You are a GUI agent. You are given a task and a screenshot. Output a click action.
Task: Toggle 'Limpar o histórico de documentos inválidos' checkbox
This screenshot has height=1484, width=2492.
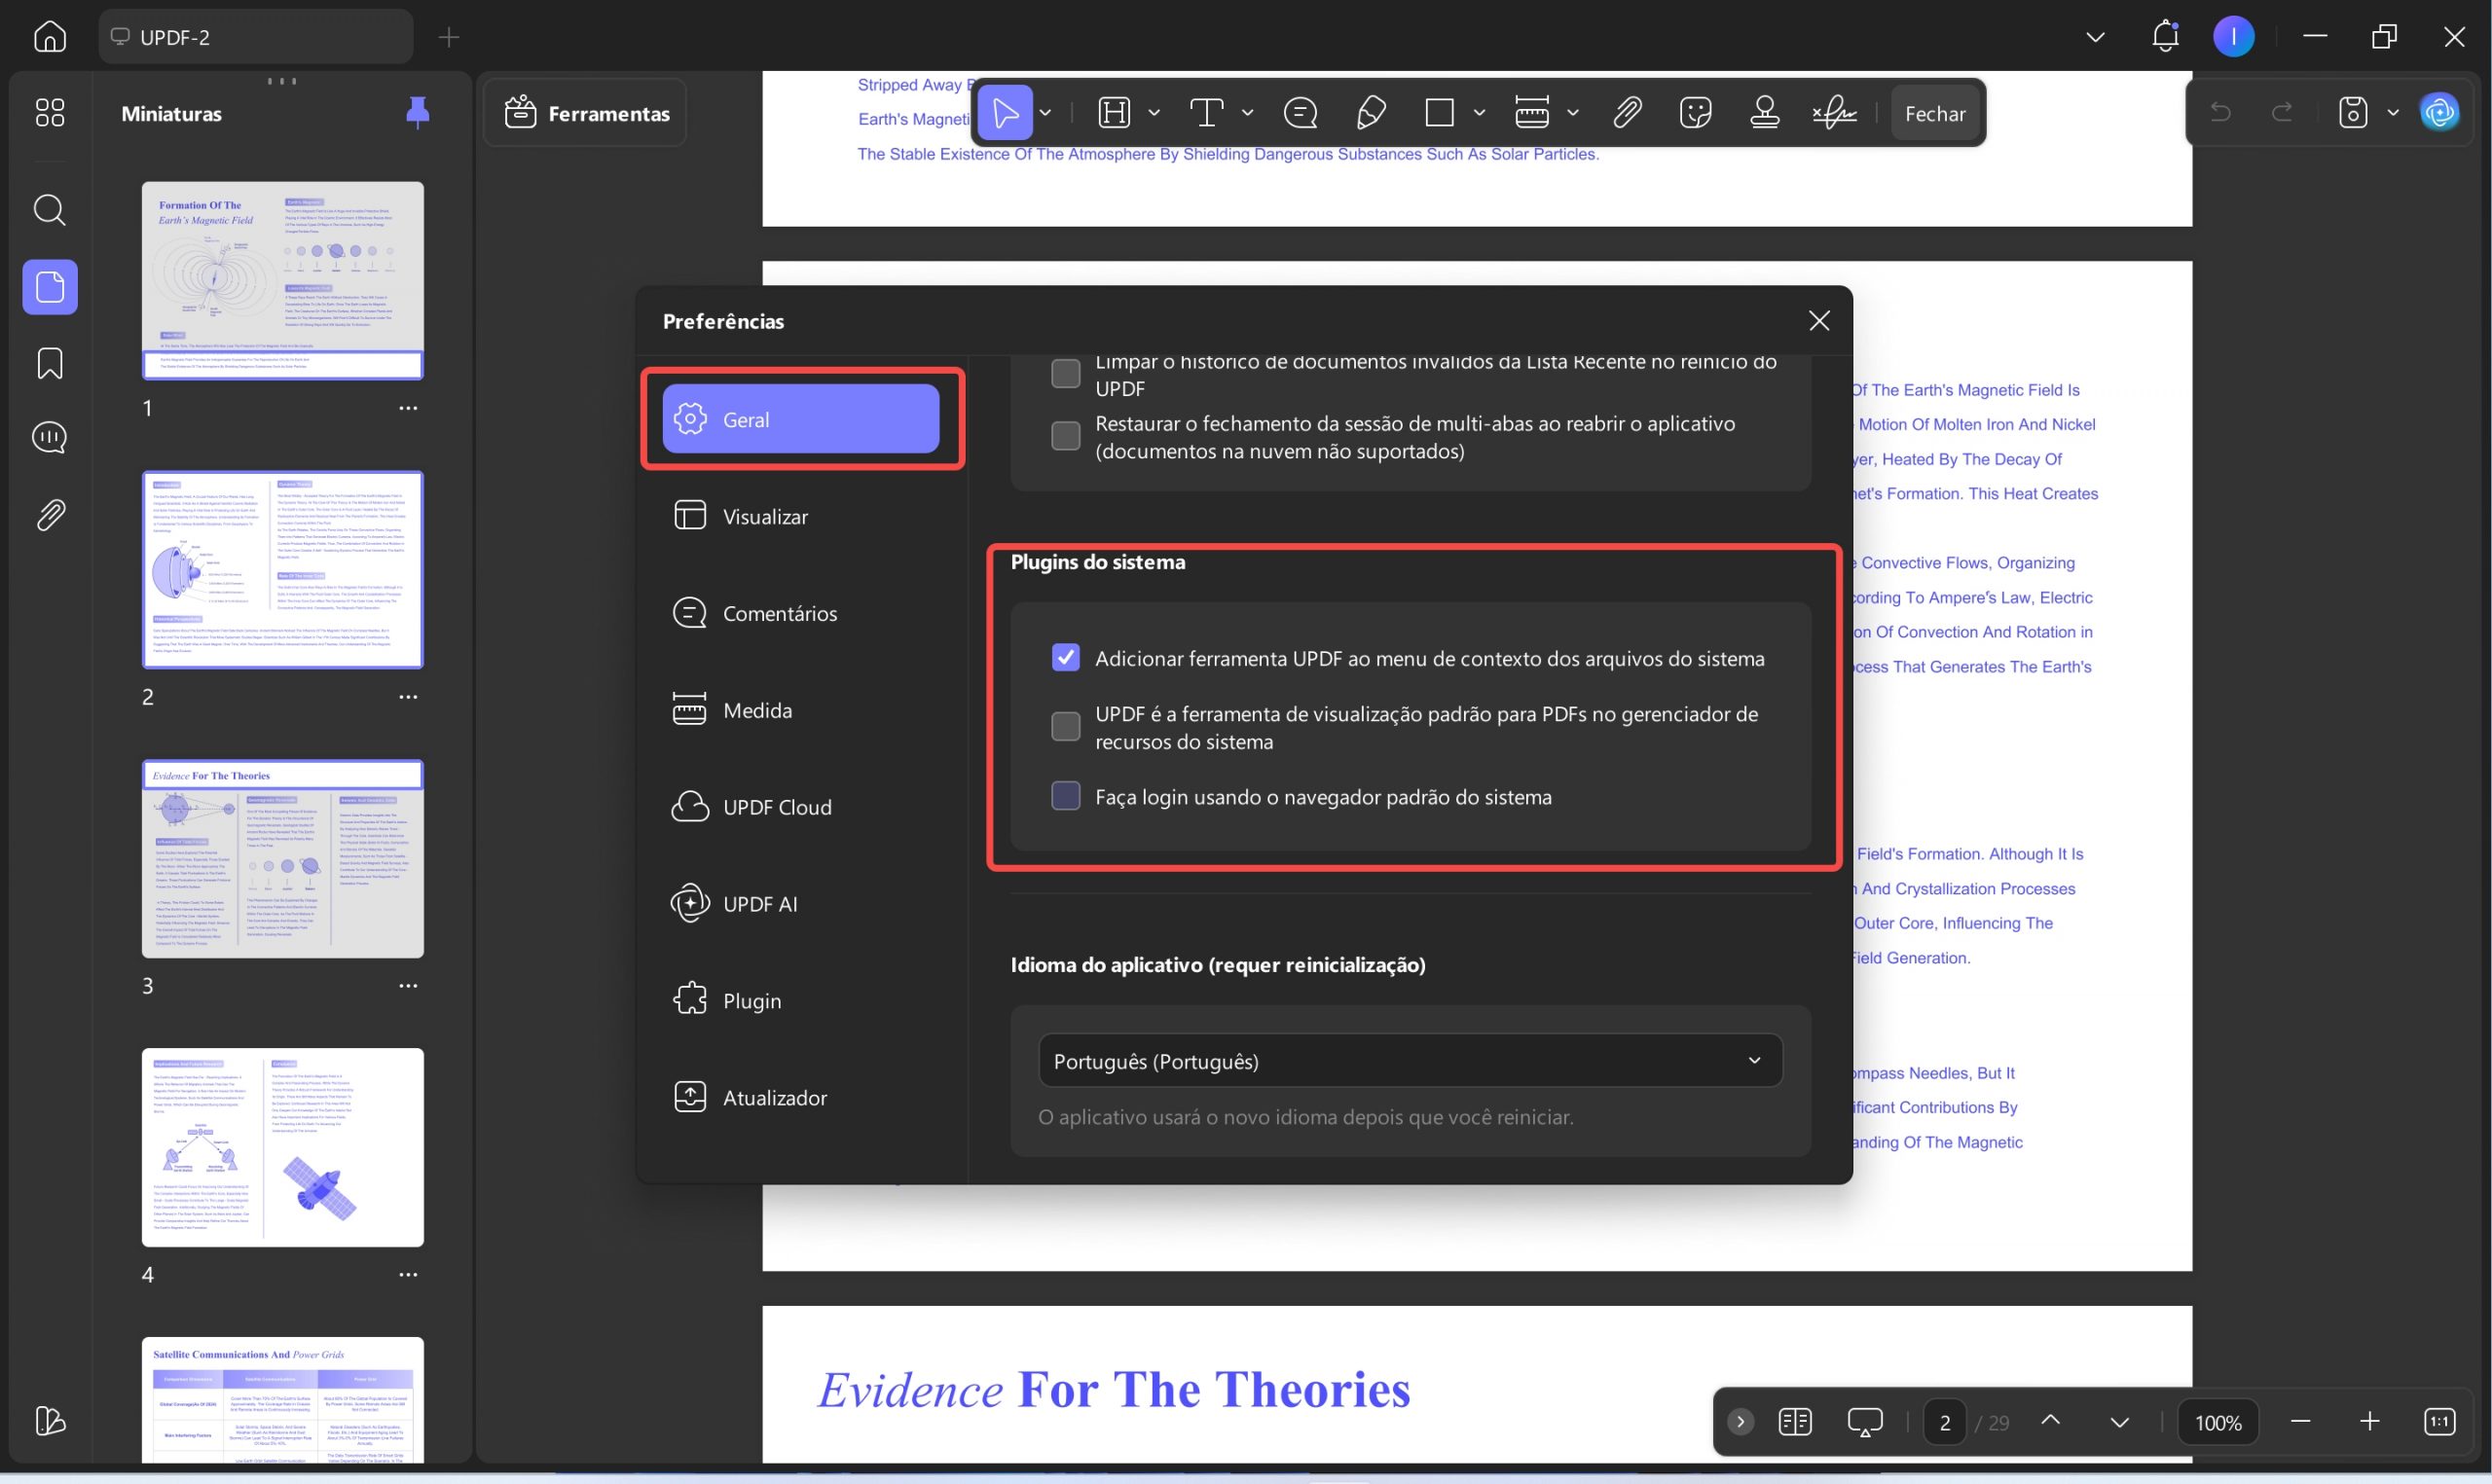(1066, 373)
